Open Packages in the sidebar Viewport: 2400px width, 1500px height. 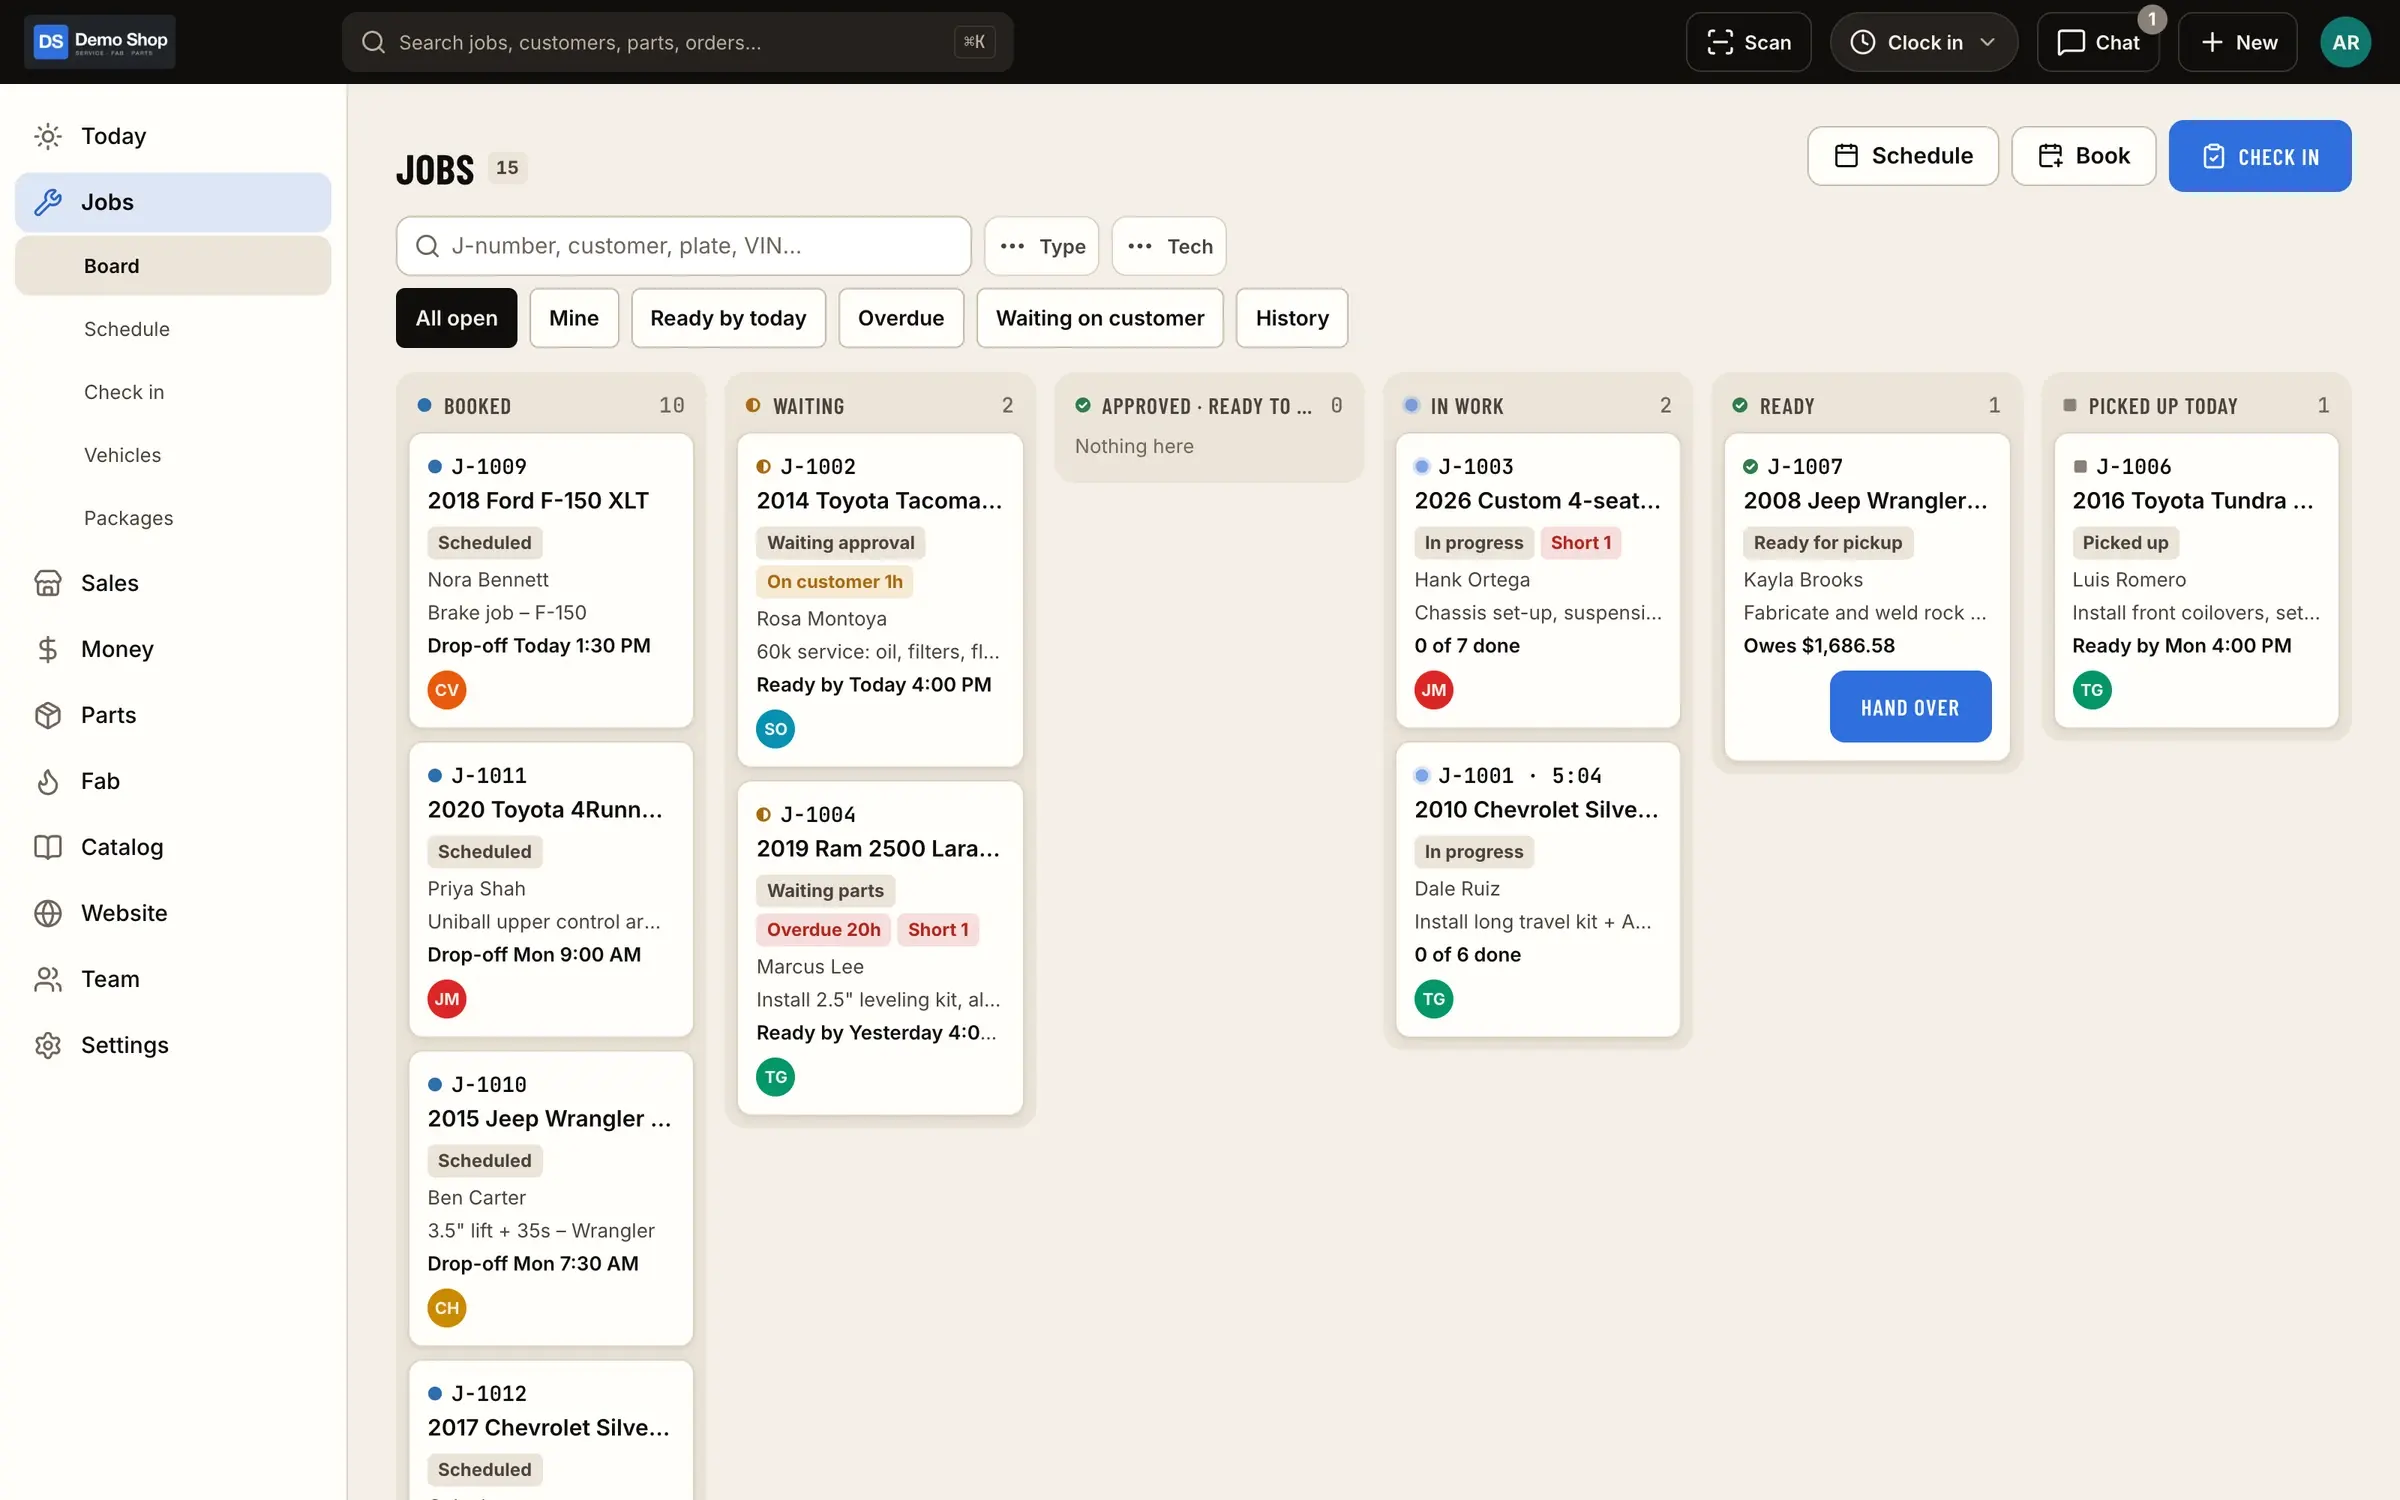coord(173,518)
